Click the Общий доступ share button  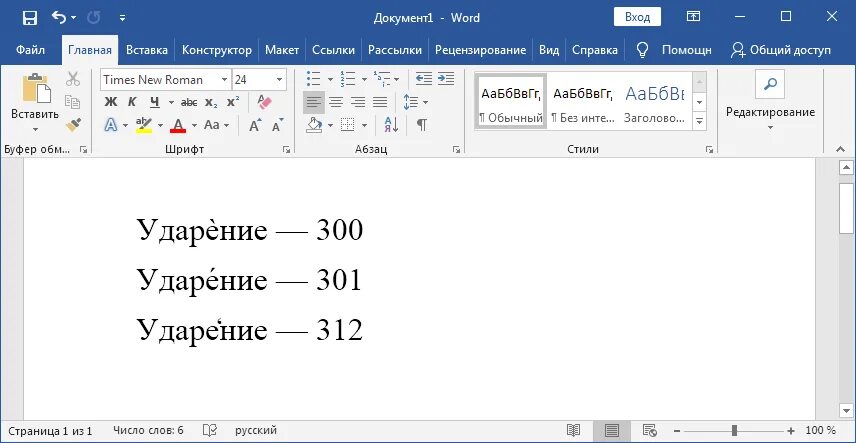(781, 50)
